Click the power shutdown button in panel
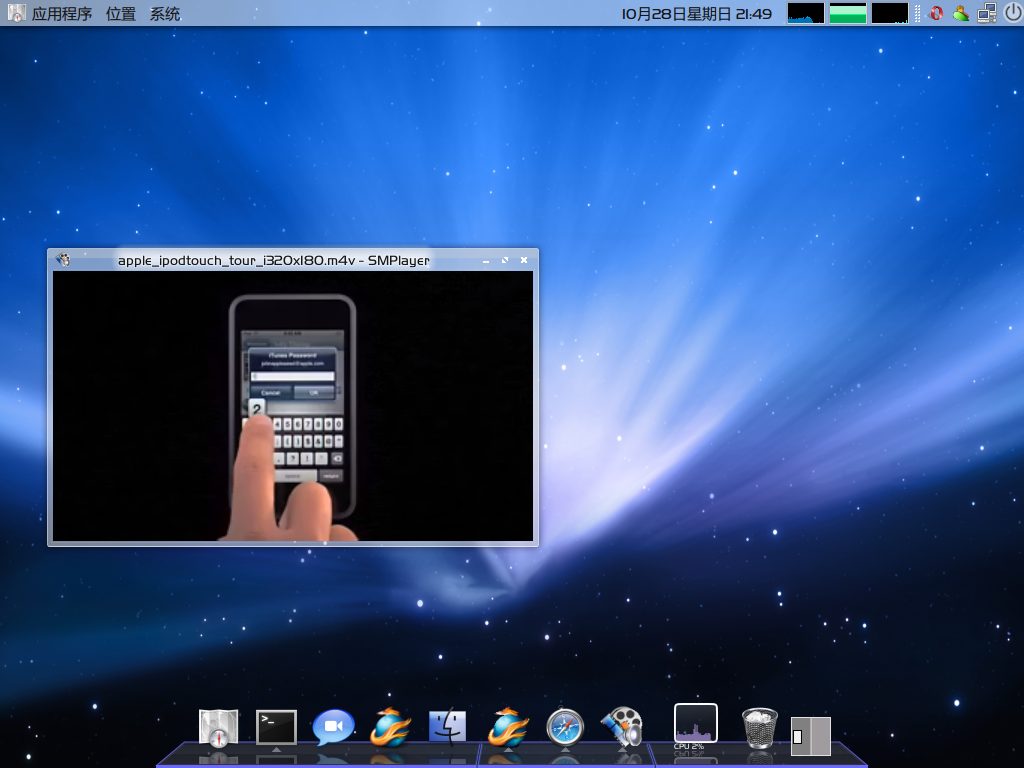The height and width of the screenshot is (768, 1024). click(x=1013, y=13)
